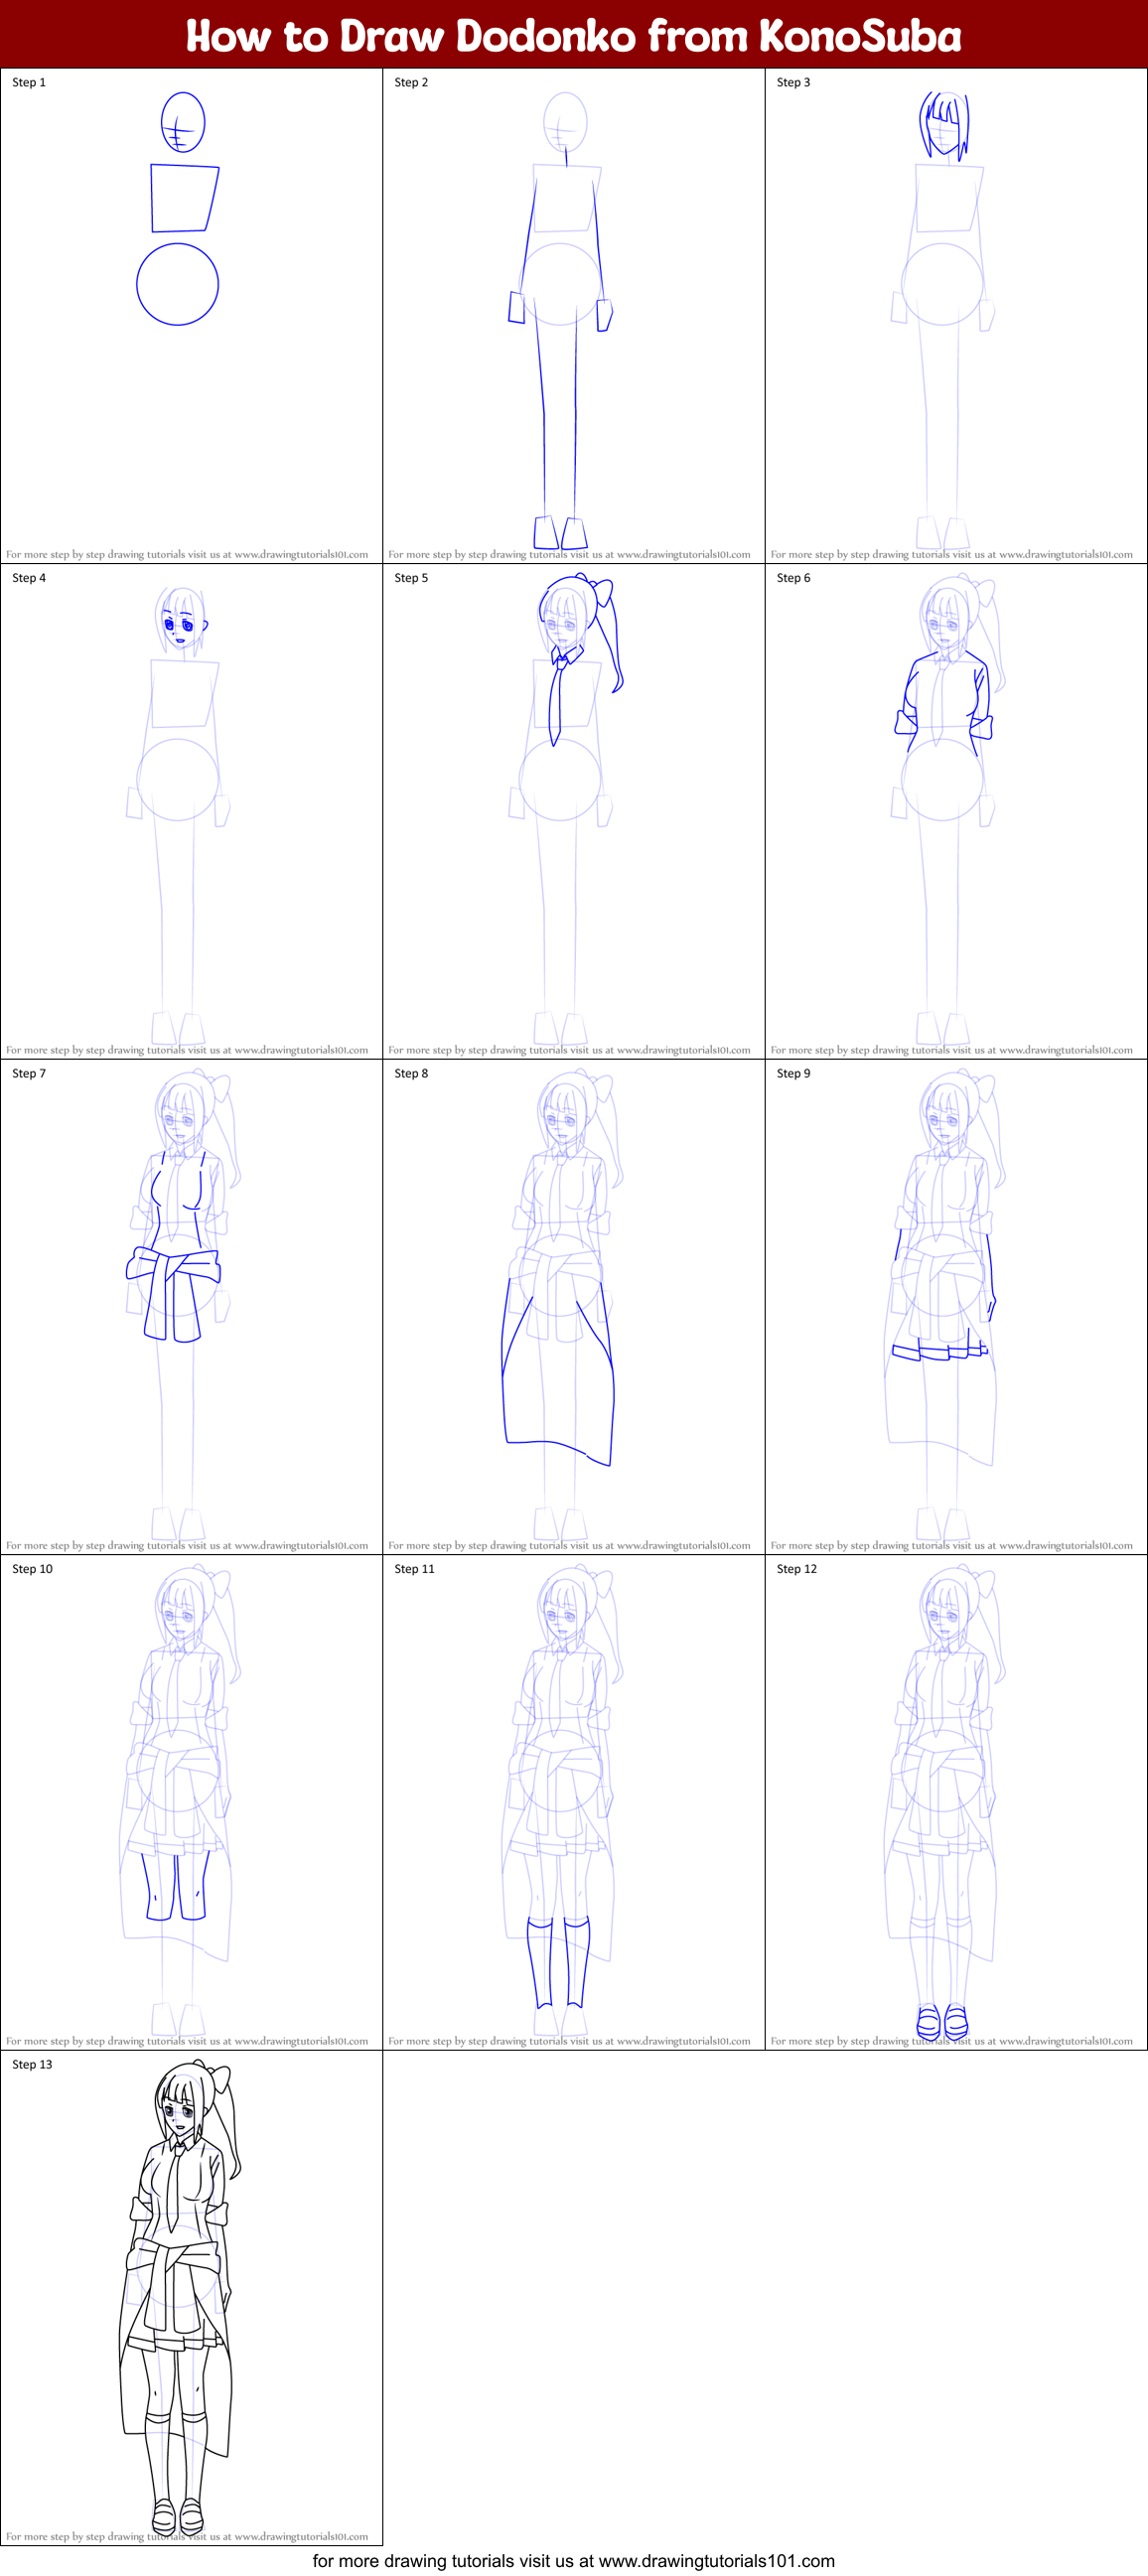Click the Step 10 panel 'For more step by step' caption
1148x2576 pixels.
187,2041
